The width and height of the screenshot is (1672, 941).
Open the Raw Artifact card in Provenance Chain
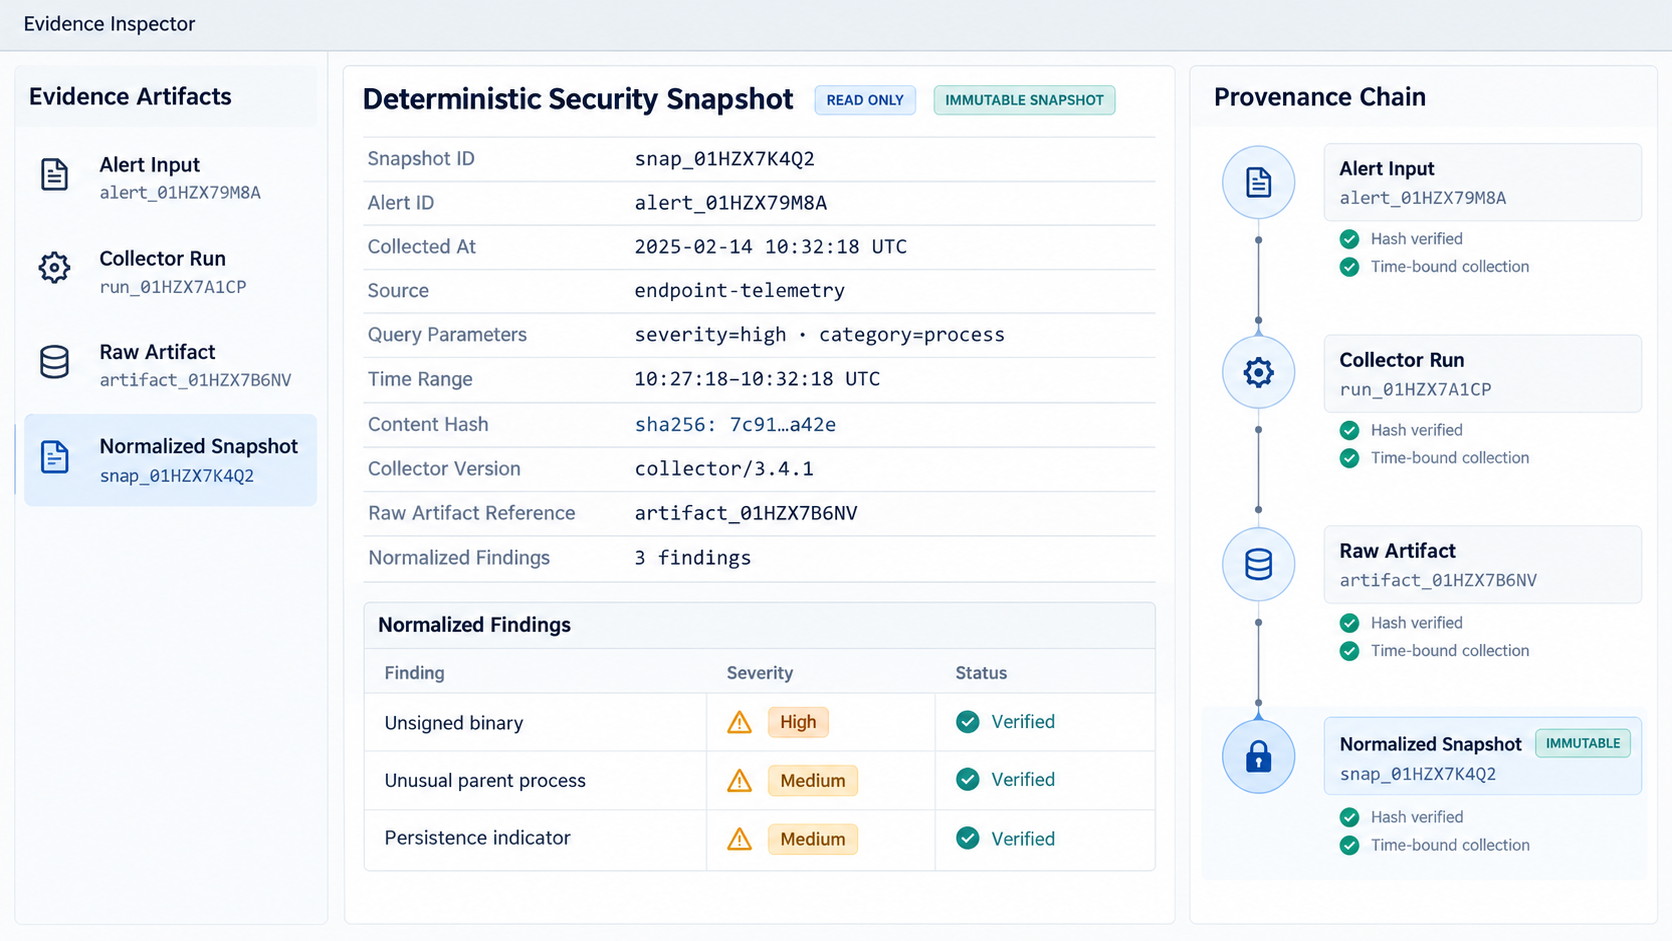[1482, 564]
